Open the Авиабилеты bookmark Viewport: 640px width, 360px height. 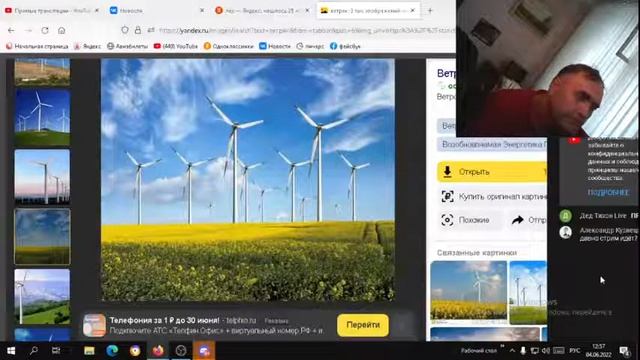(127, 46)
